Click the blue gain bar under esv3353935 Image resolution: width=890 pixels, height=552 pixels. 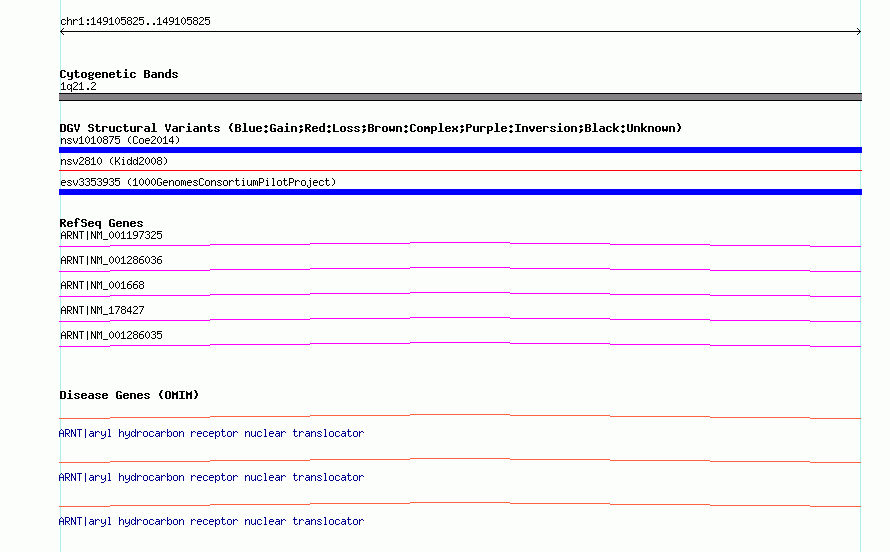[460, 192]
